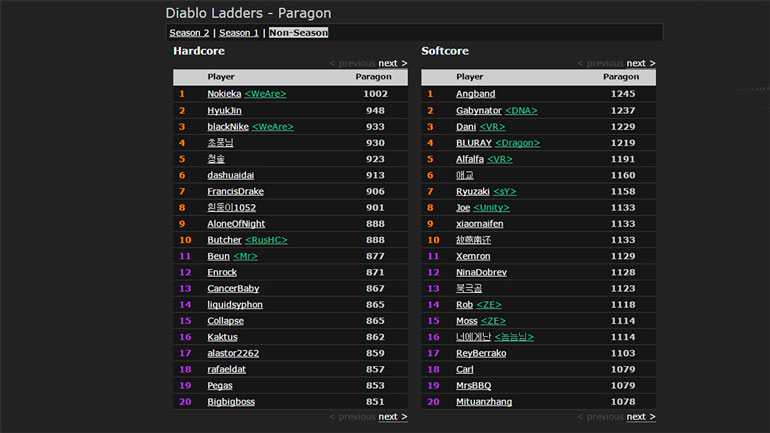Open the ZE clan link beside Moss
Screen dimensions: 770x433
click(494, 321)
